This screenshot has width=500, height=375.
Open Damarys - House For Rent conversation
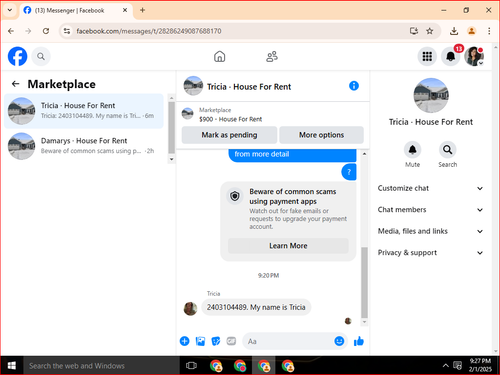[x=84, y=146]
